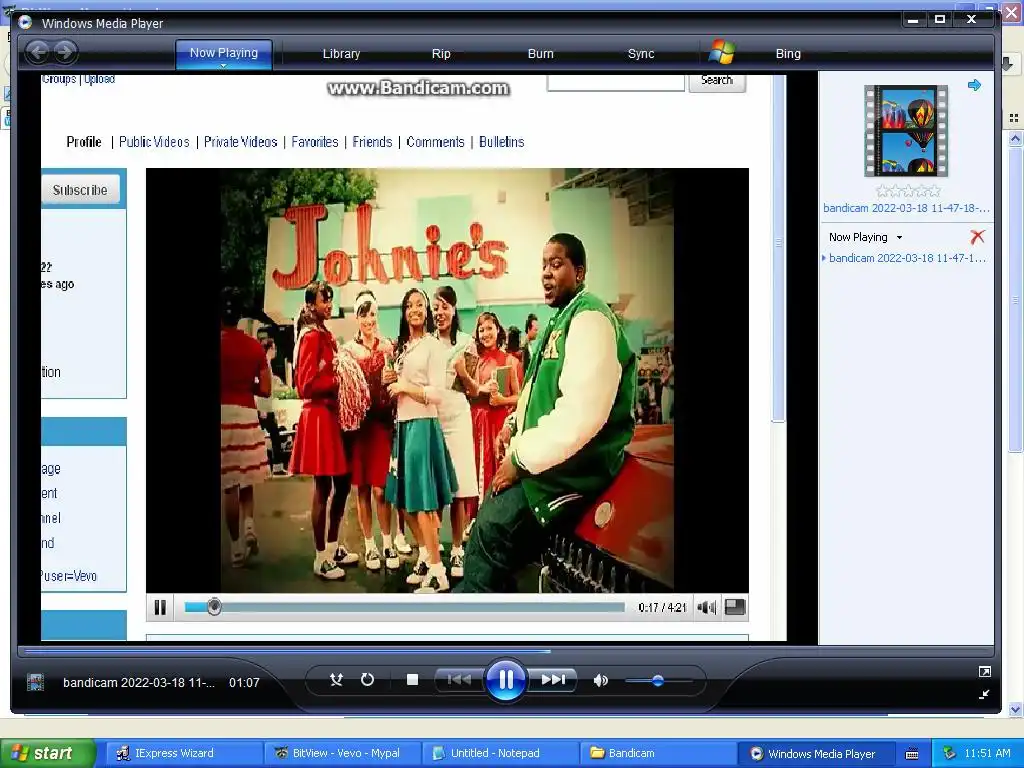Select the film reel video thumbnail
Image resolution: width=1024 pixels, height=768 pixels.
click(906, 131)
